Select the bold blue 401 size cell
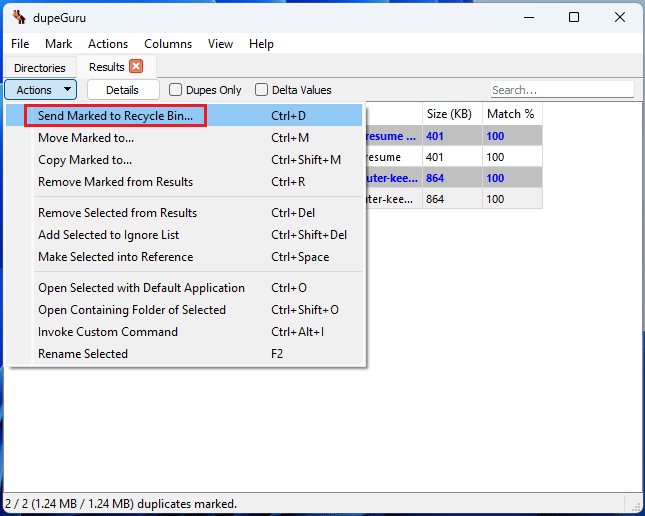645x516 pixels. pyautogui.click(x=452, y=136)
